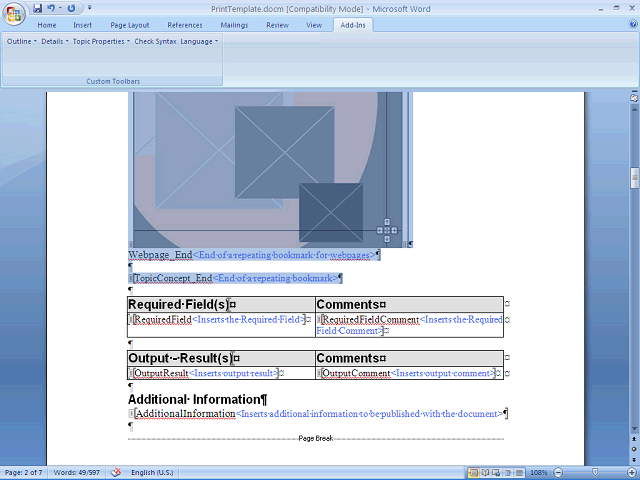Open zoom dialog via 108% level
Image resolution: width=640 pixels, height=480 pixels.
click(539, 473)
